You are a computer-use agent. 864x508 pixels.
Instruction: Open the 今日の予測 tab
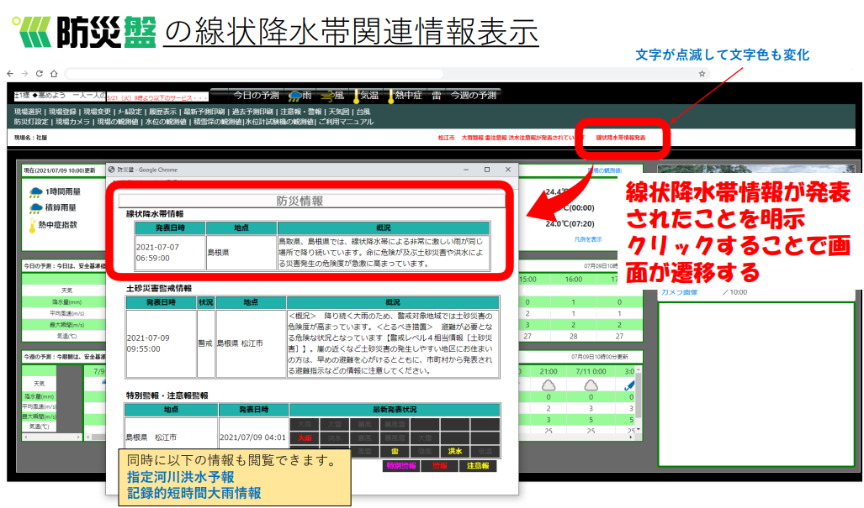tap(256, 95)
